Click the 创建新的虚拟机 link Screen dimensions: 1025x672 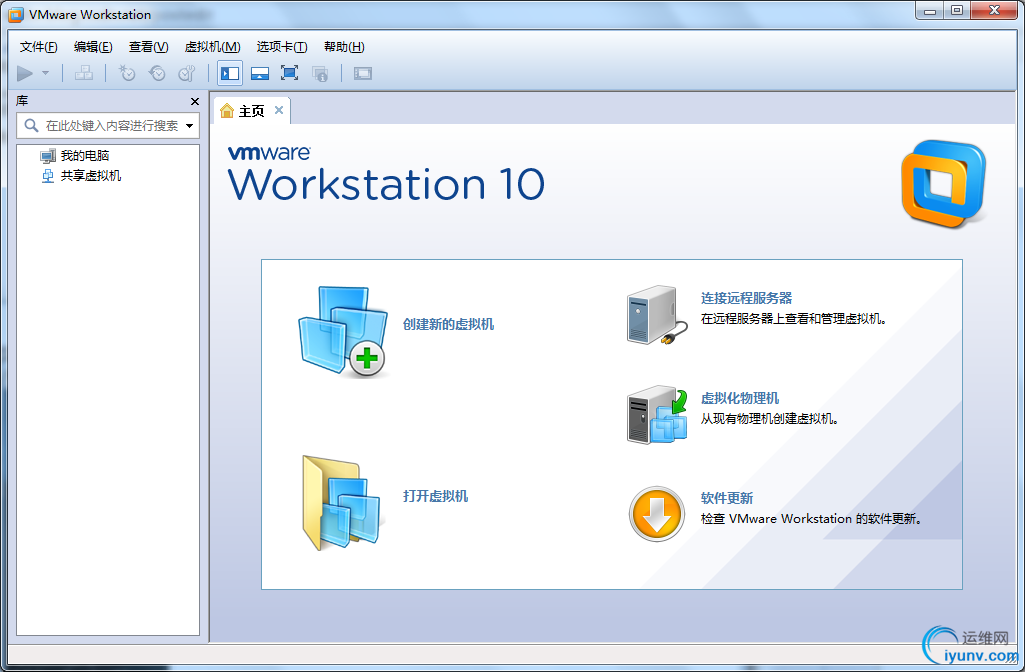click(448, 324)
